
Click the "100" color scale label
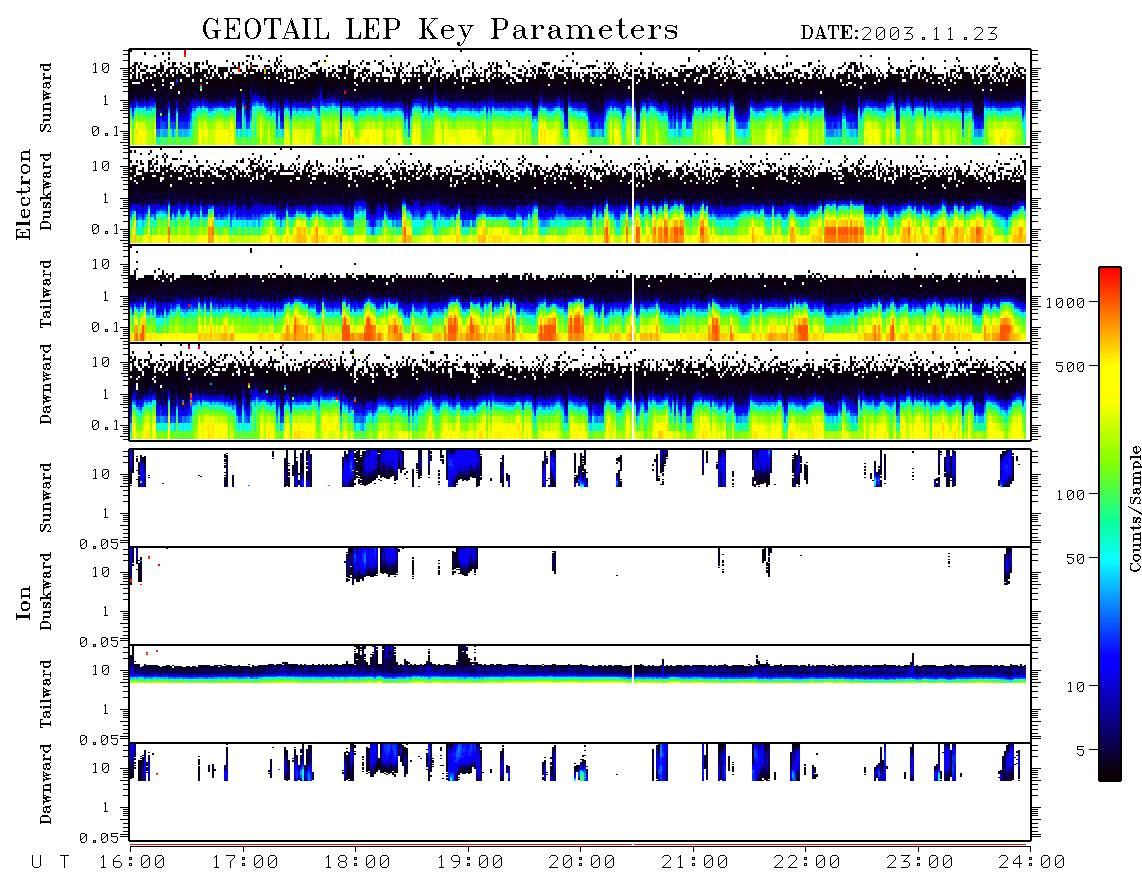[1071, 495]
